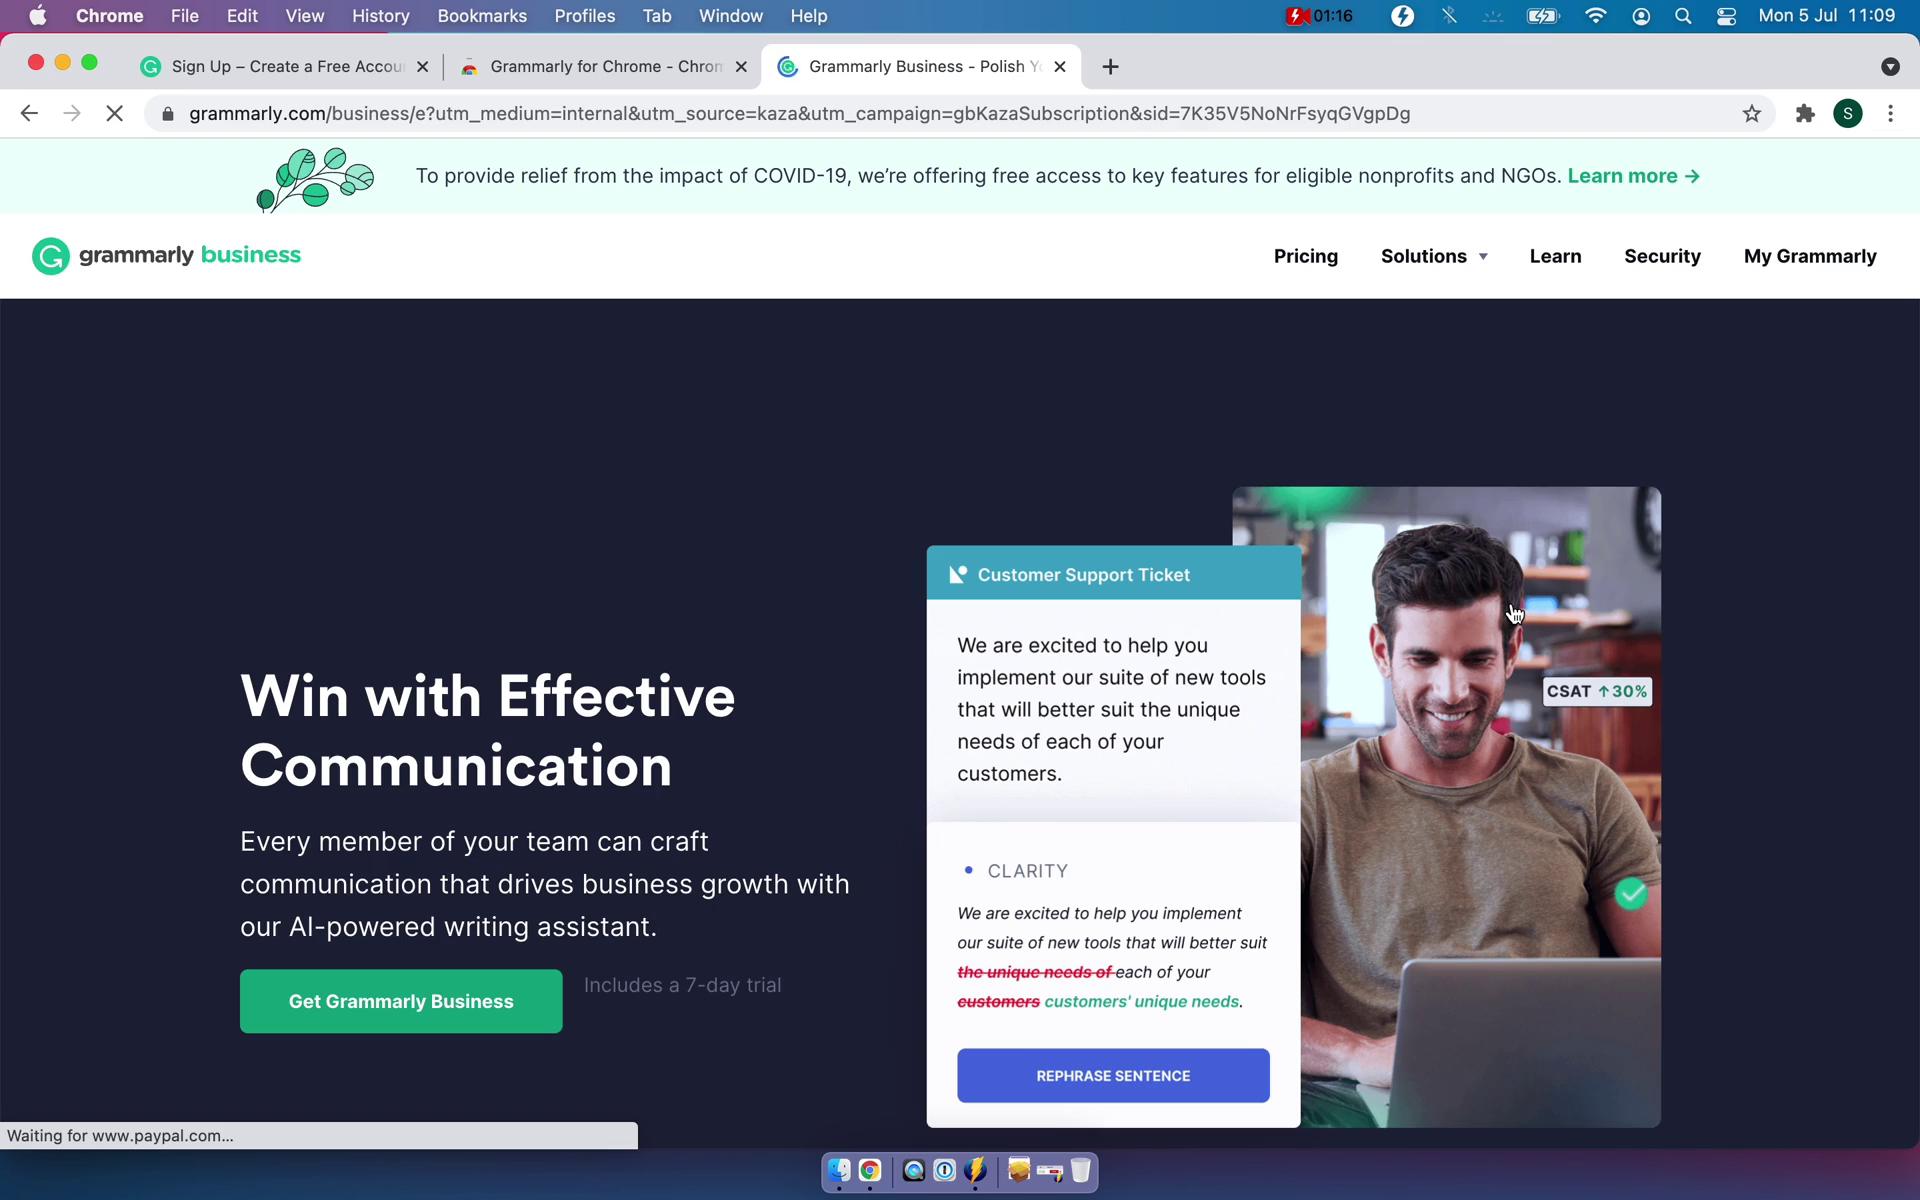The height and width of the screenshot is (1200, 1920).
Task: Go to My Grammarly
Action: point(1810,257)
